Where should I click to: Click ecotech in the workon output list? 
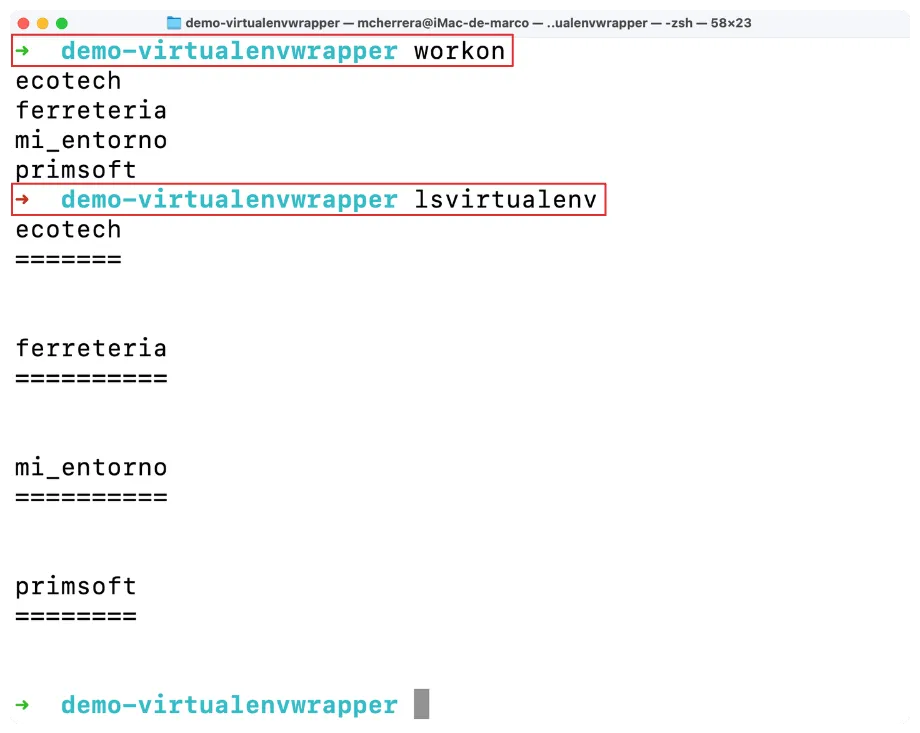(x=68, y=81)
